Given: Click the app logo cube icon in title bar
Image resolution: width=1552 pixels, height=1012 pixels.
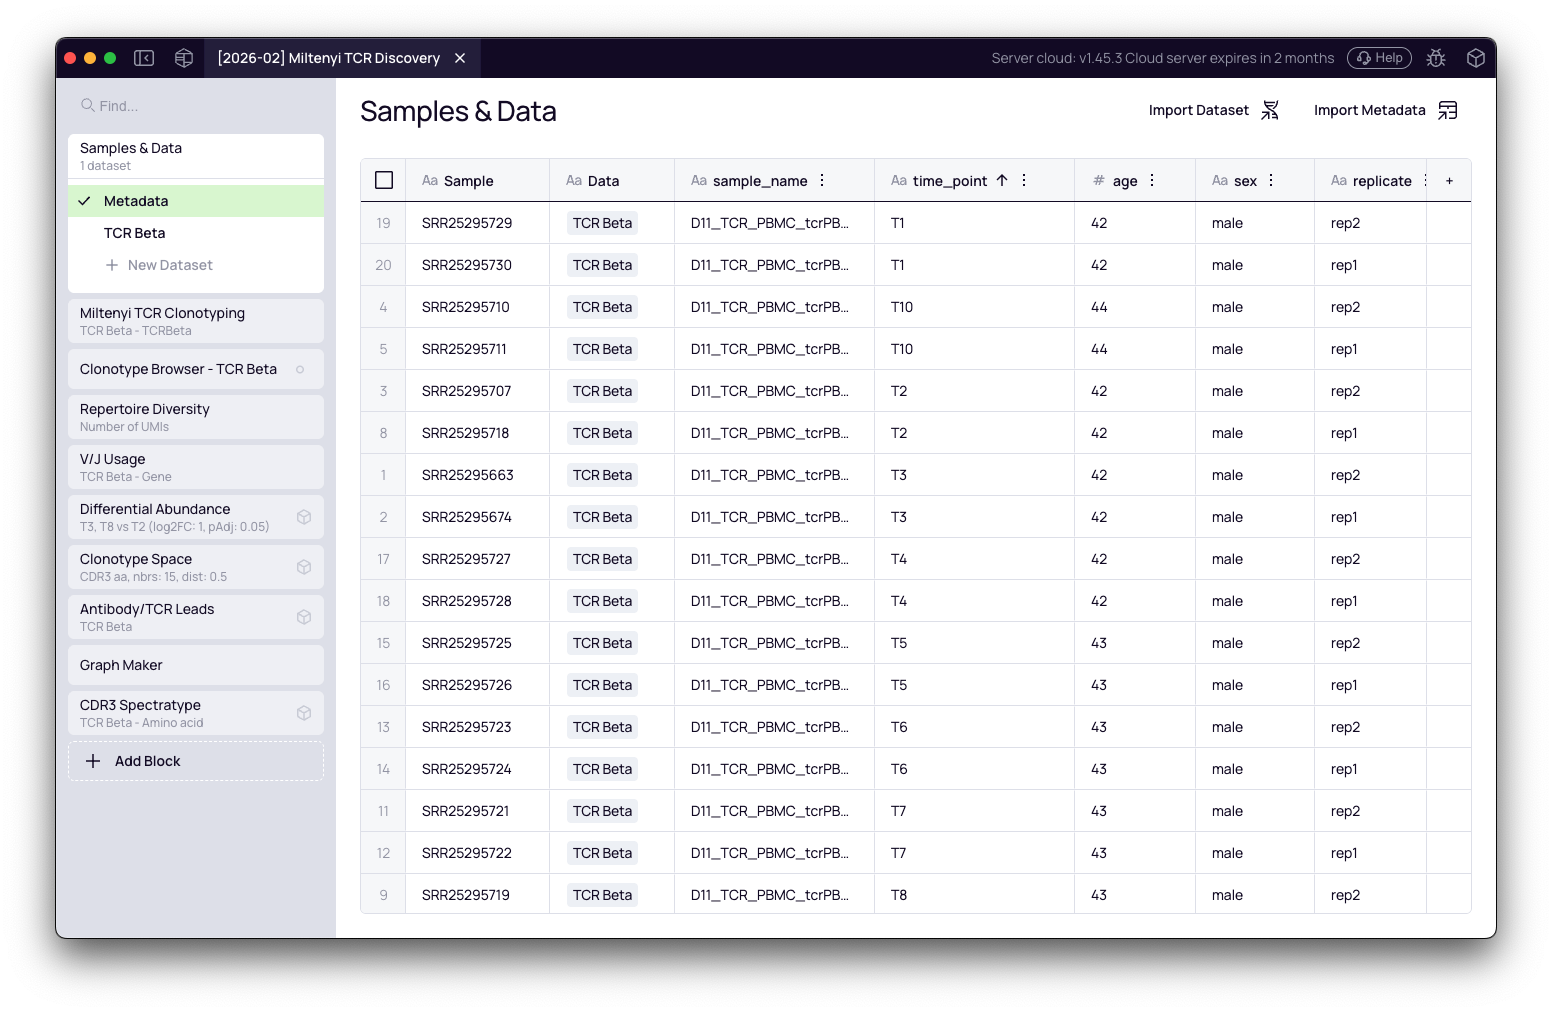Looking at the screenshot, I should tap(183, 58).
